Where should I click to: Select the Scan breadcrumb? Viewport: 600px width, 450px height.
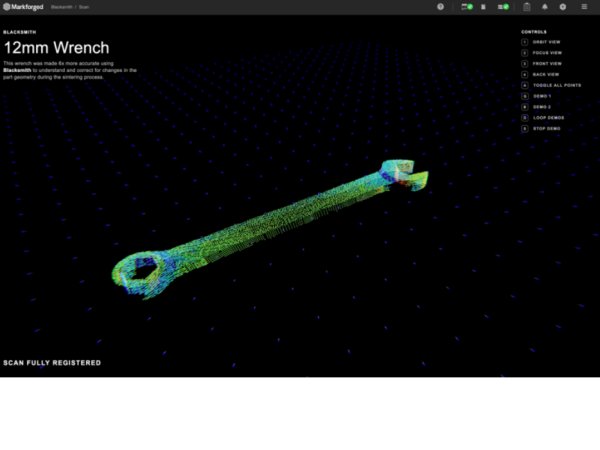point(84,7)
